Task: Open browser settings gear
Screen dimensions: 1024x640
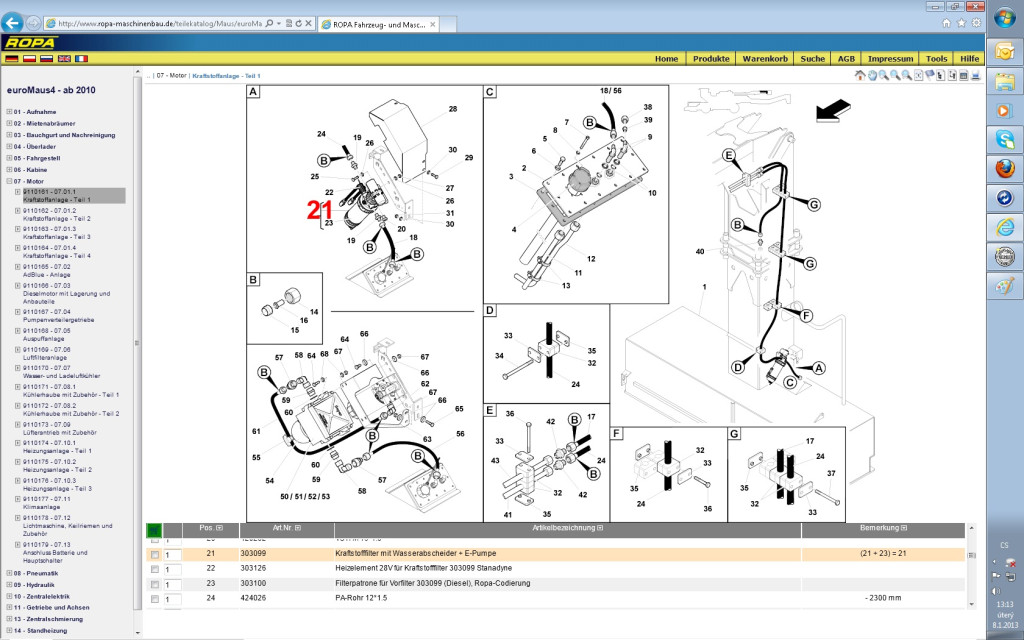Action: pyautogui.click(x=976, y=23)
